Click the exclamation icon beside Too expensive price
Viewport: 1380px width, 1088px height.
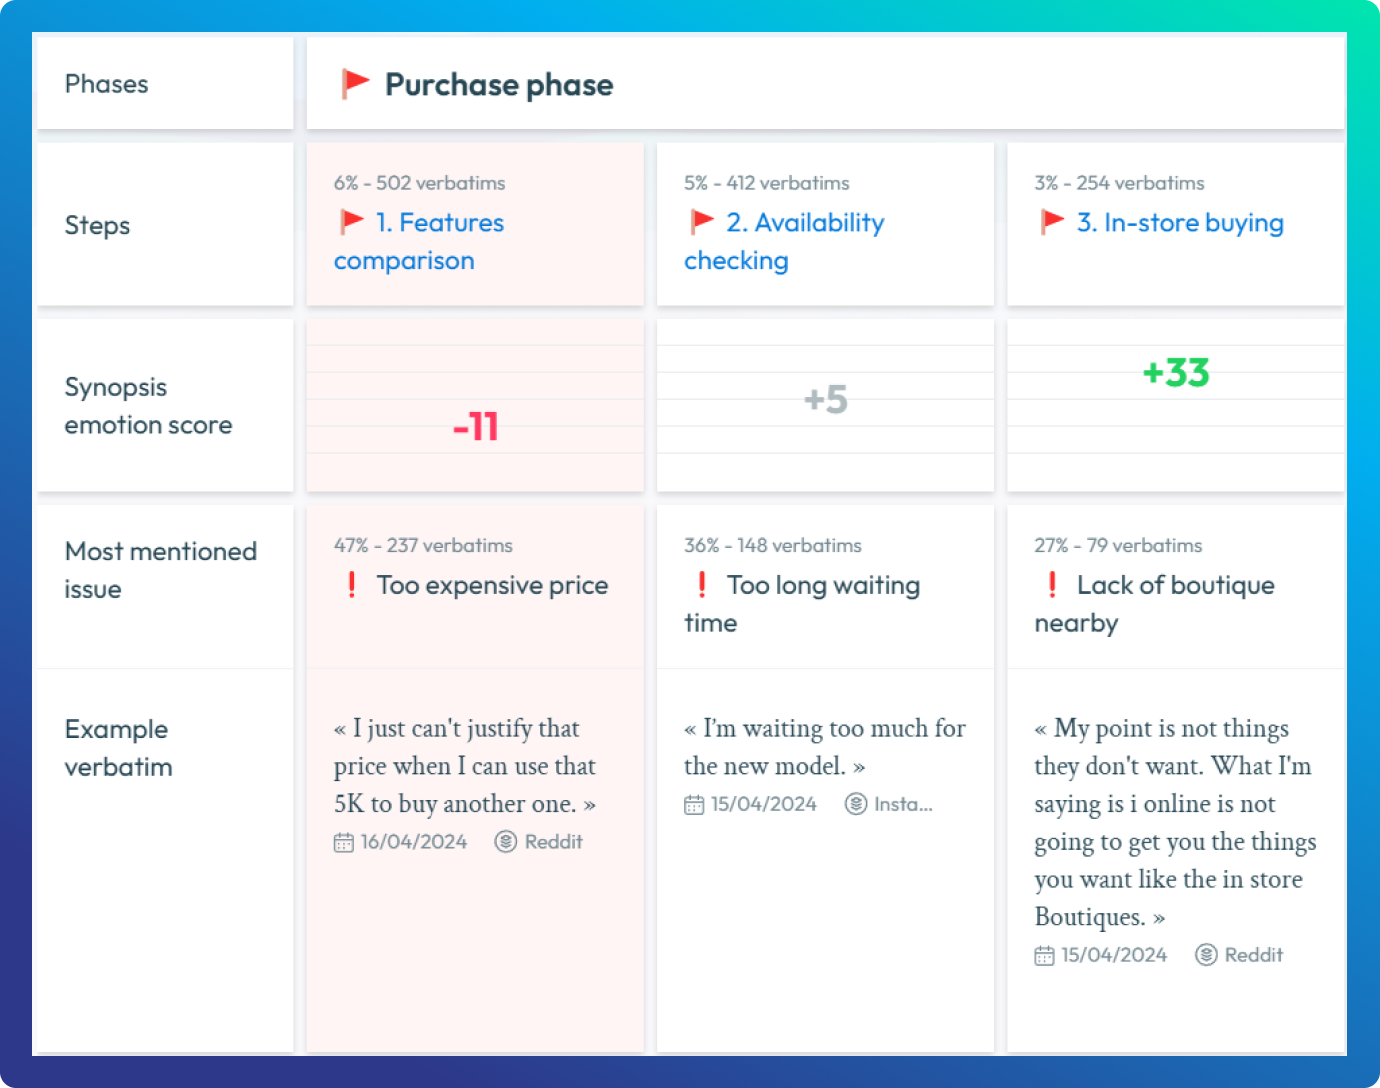[352, 585]
